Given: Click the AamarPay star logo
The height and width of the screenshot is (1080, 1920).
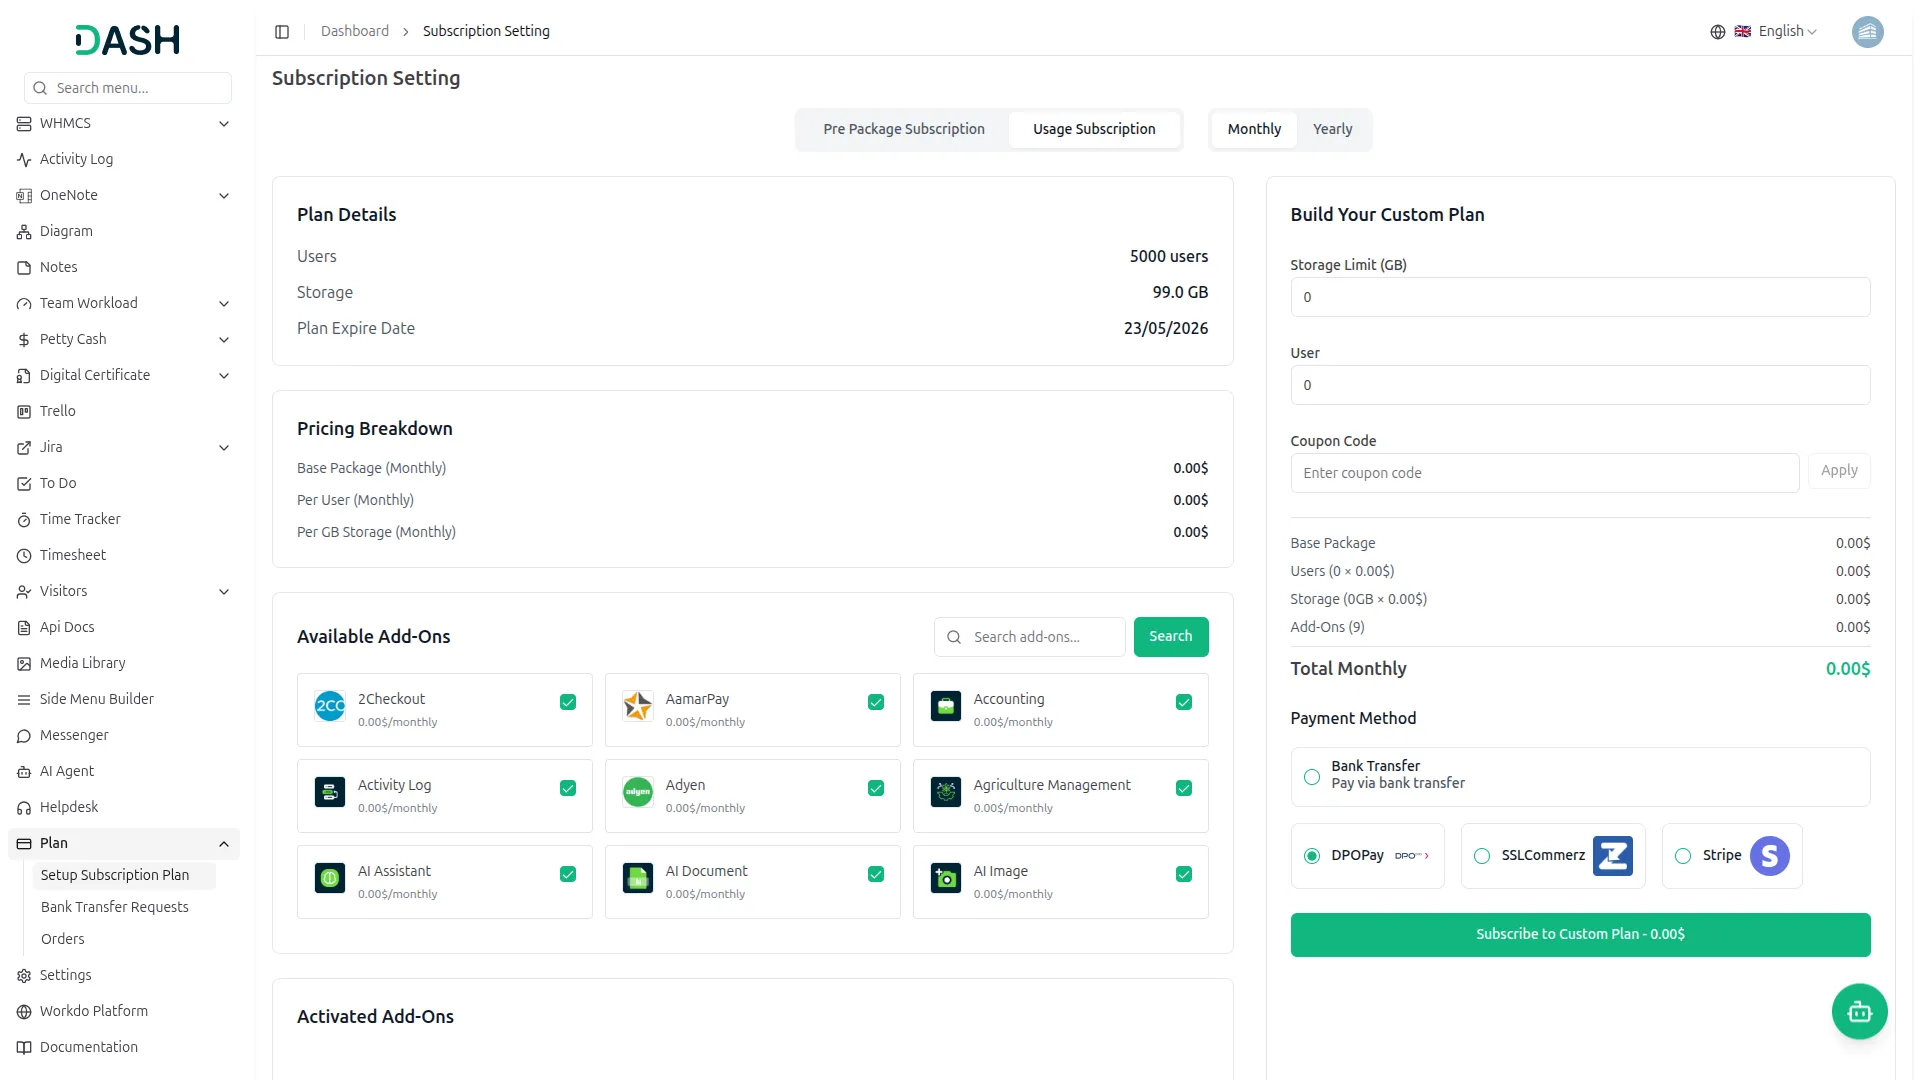Looking at the screenshot, I should [638, 706].
